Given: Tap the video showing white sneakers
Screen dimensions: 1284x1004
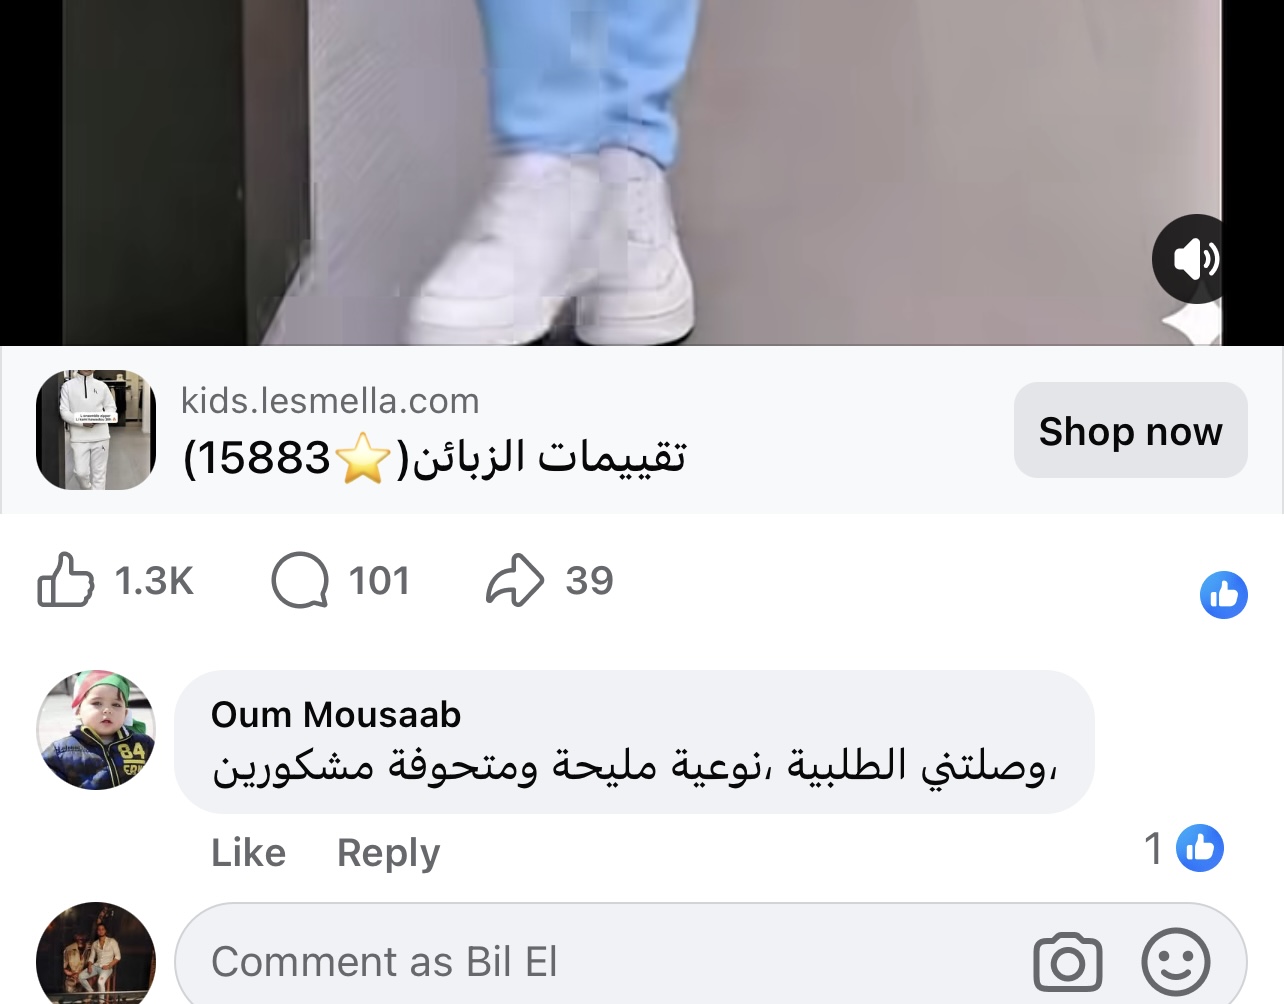Looking at the screenshot, I should (x=642, y=172).
